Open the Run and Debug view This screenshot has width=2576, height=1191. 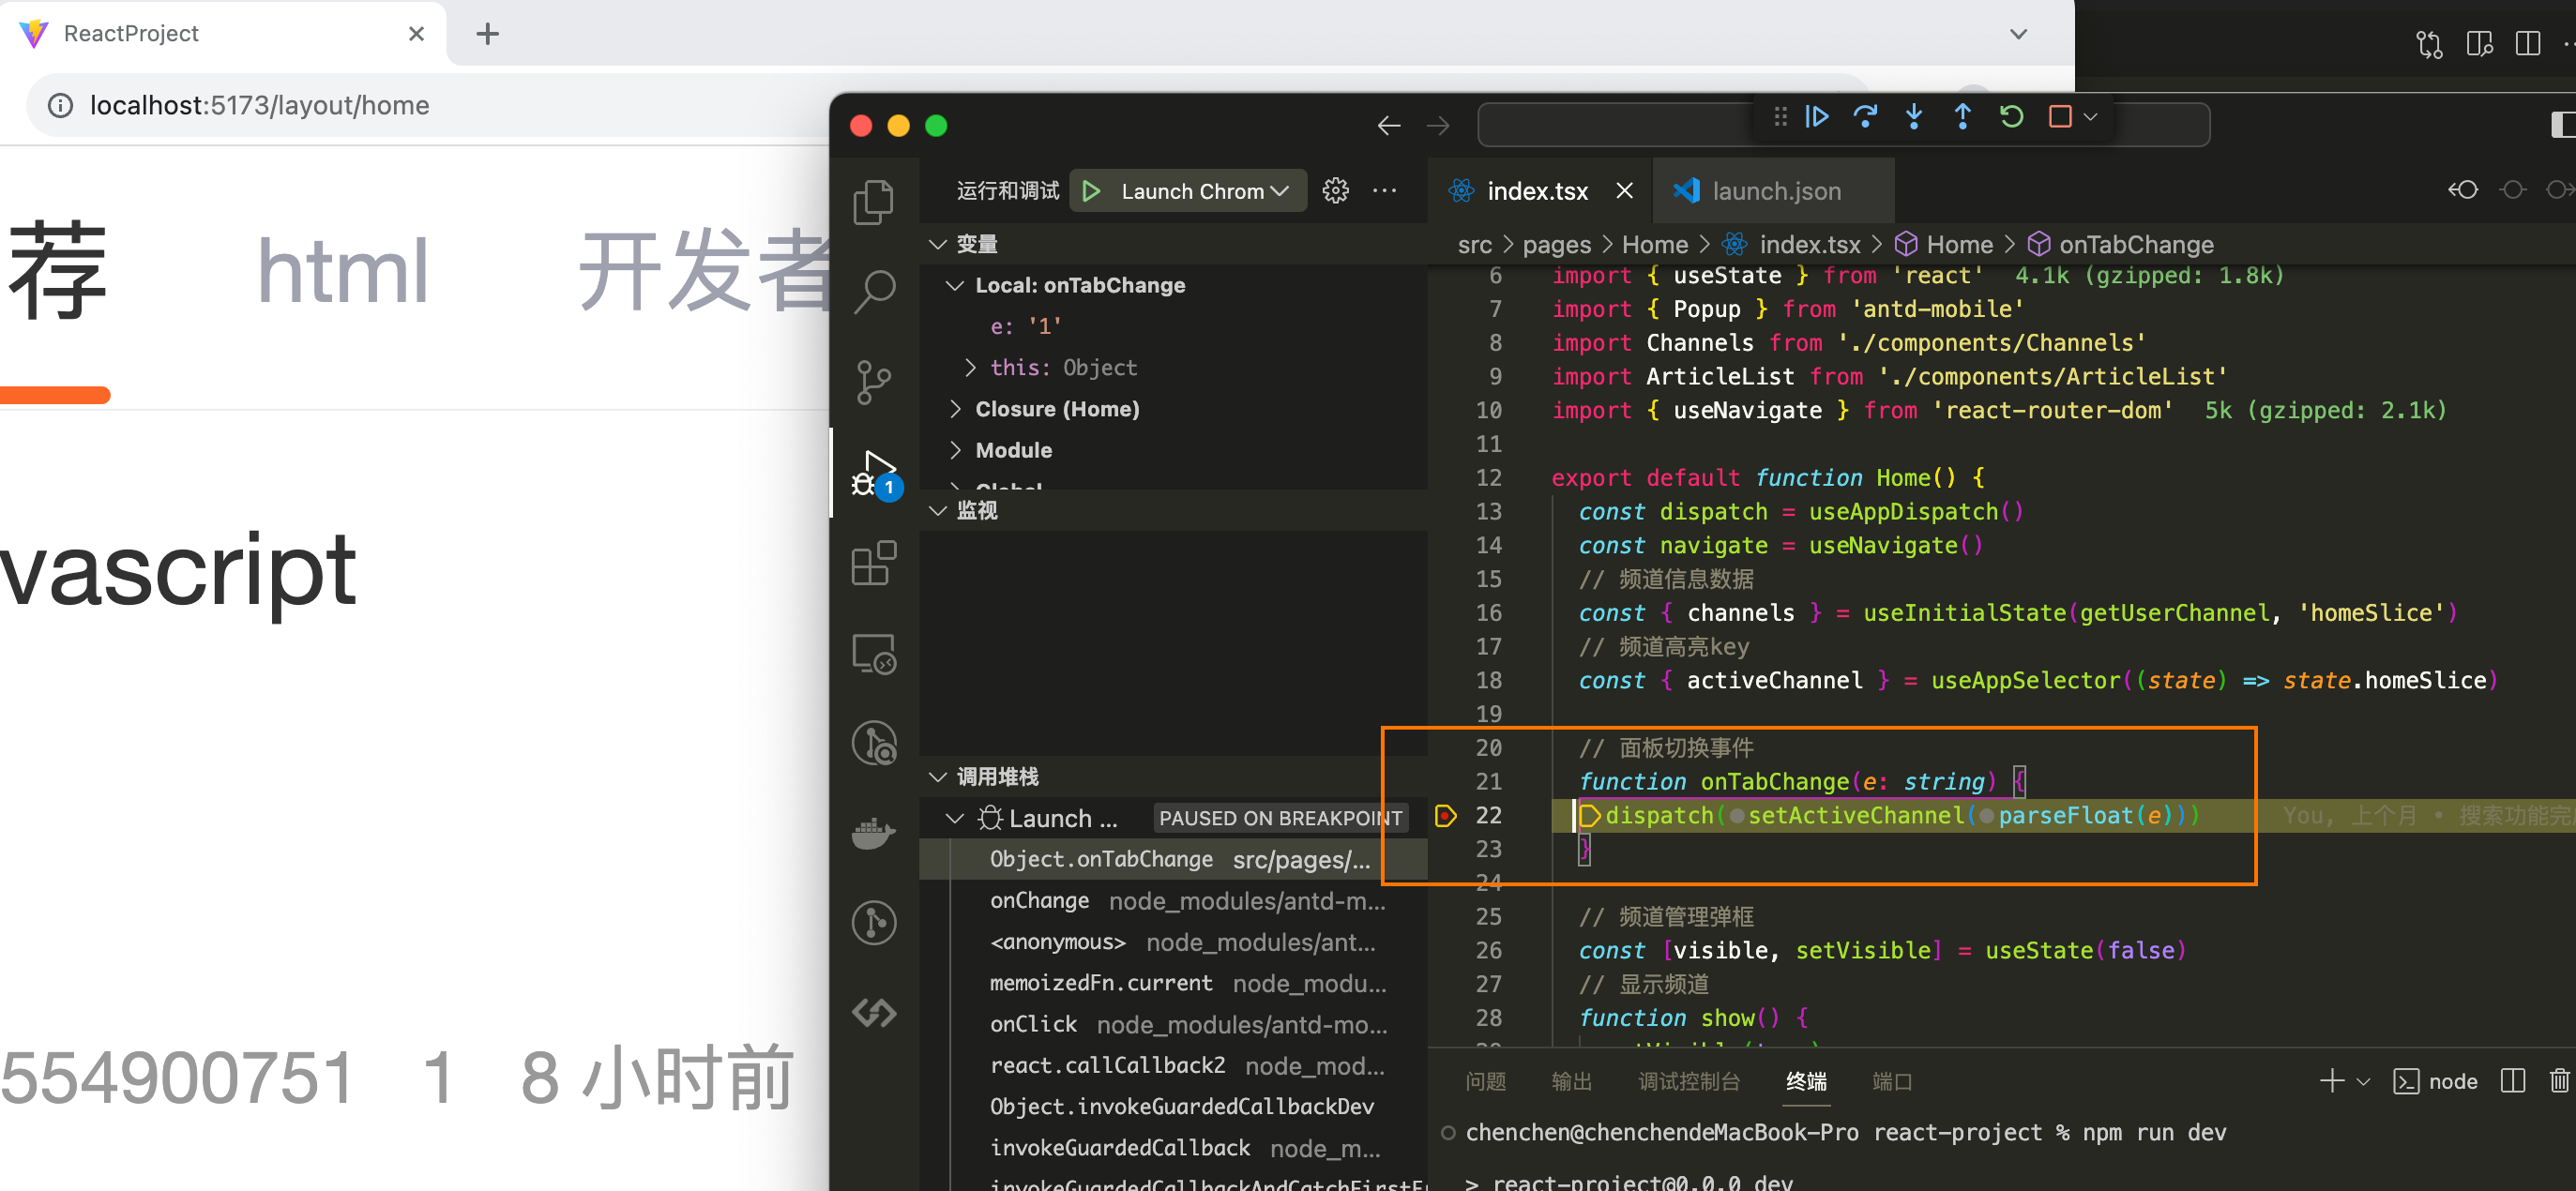pyautogui.click(x=874, y=473)
